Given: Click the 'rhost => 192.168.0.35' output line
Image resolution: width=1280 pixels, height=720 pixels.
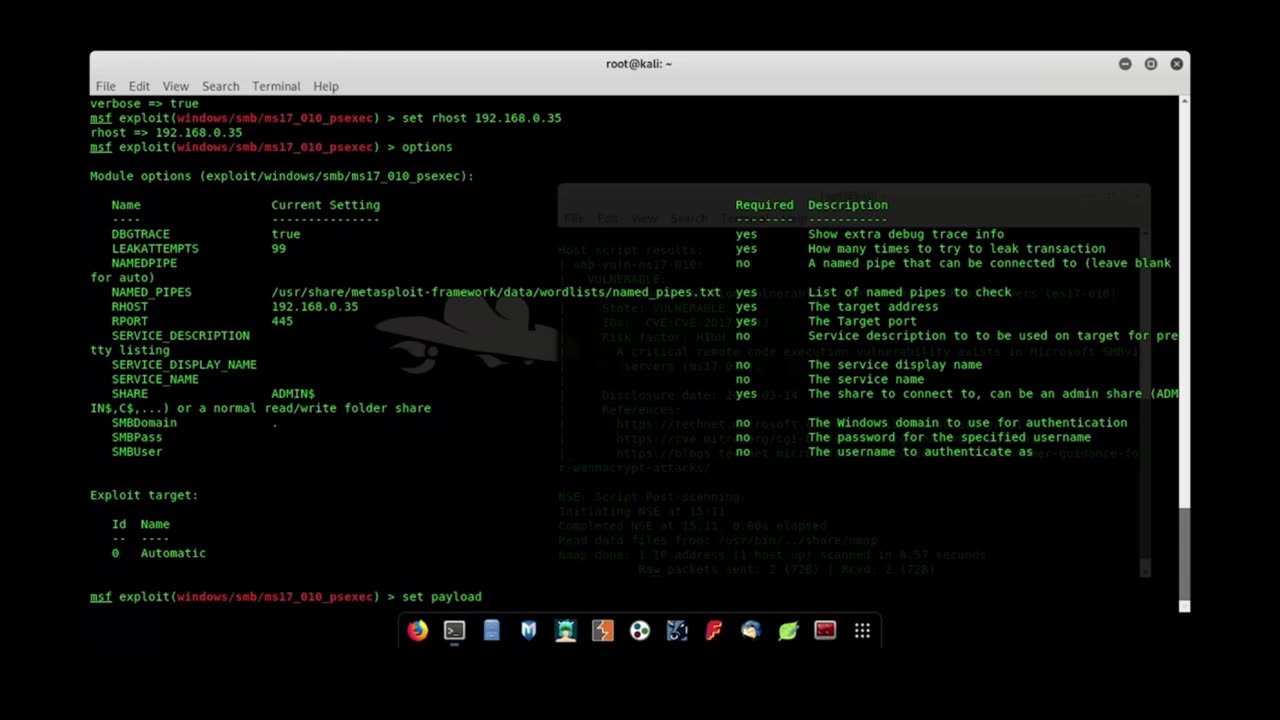Looking at the screenshot, I should tap(166, 132).
